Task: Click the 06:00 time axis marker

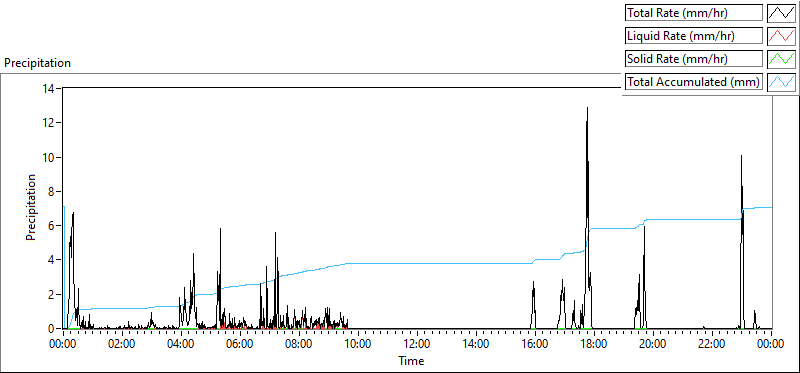Action: click(239, 344)
